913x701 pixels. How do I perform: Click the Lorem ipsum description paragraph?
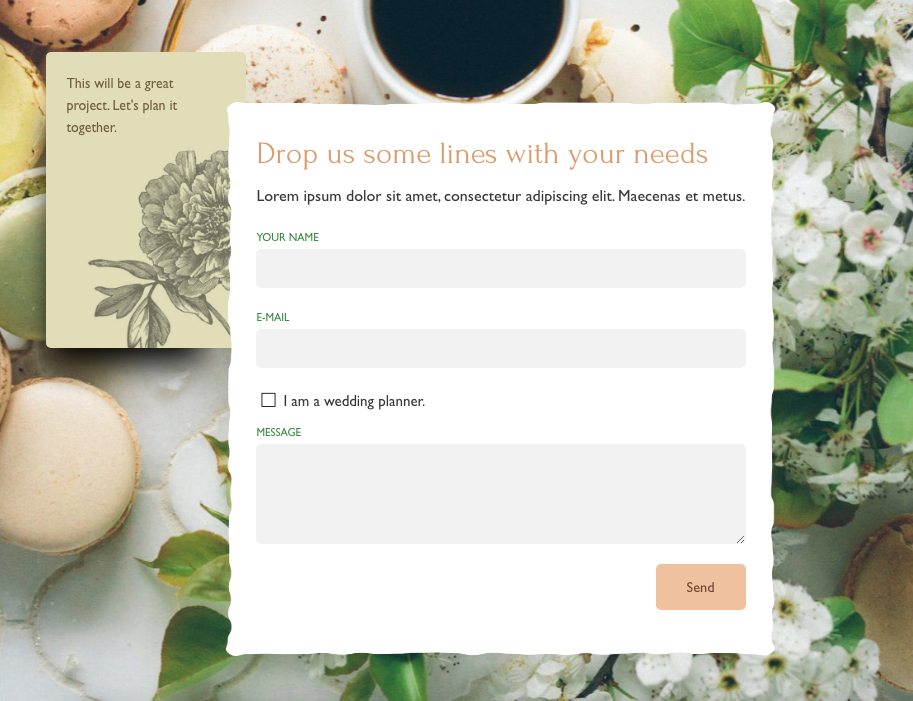click(x=501, y=196)
